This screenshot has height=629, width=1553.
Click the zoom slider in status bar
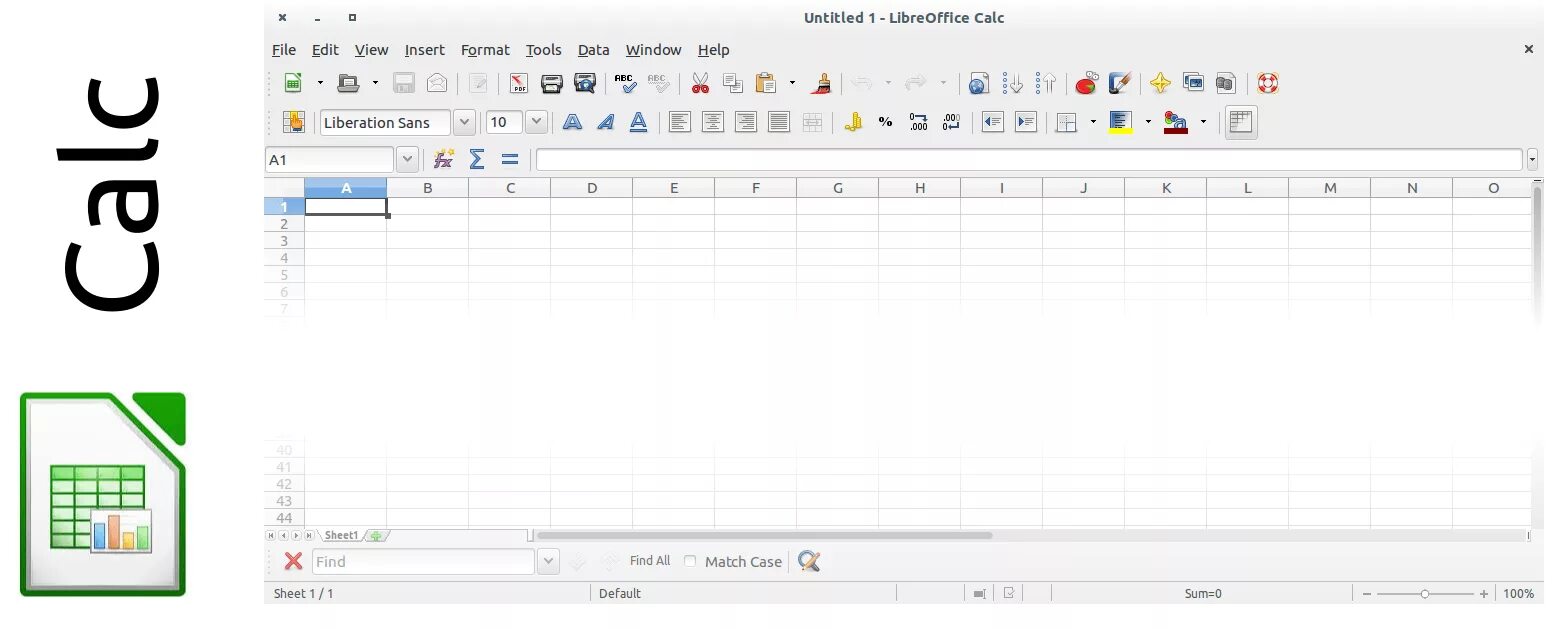1425,594
